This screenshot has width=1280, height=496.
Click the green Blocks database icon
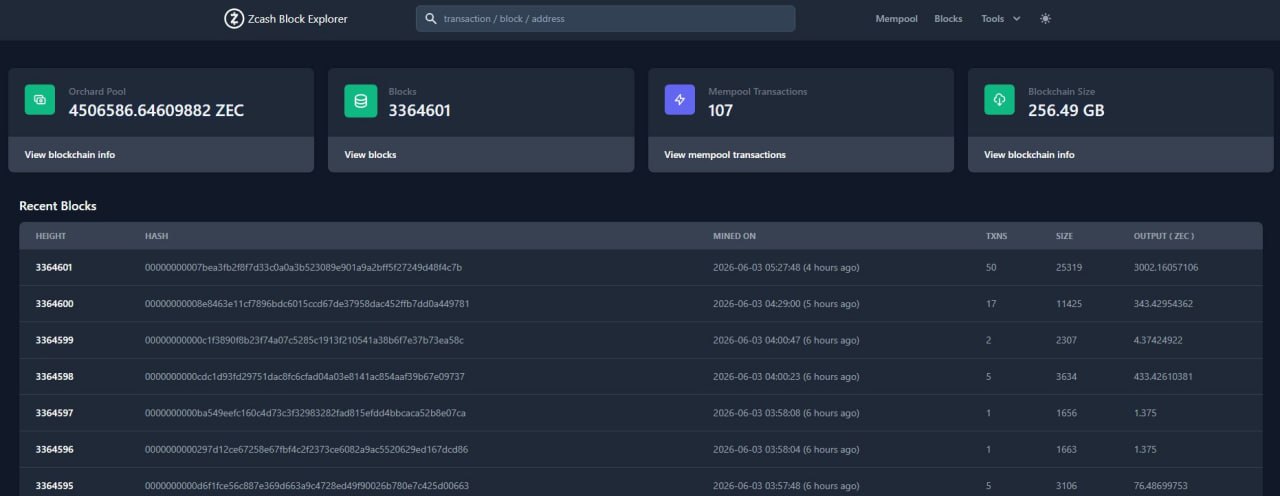(x=361, y=100)
